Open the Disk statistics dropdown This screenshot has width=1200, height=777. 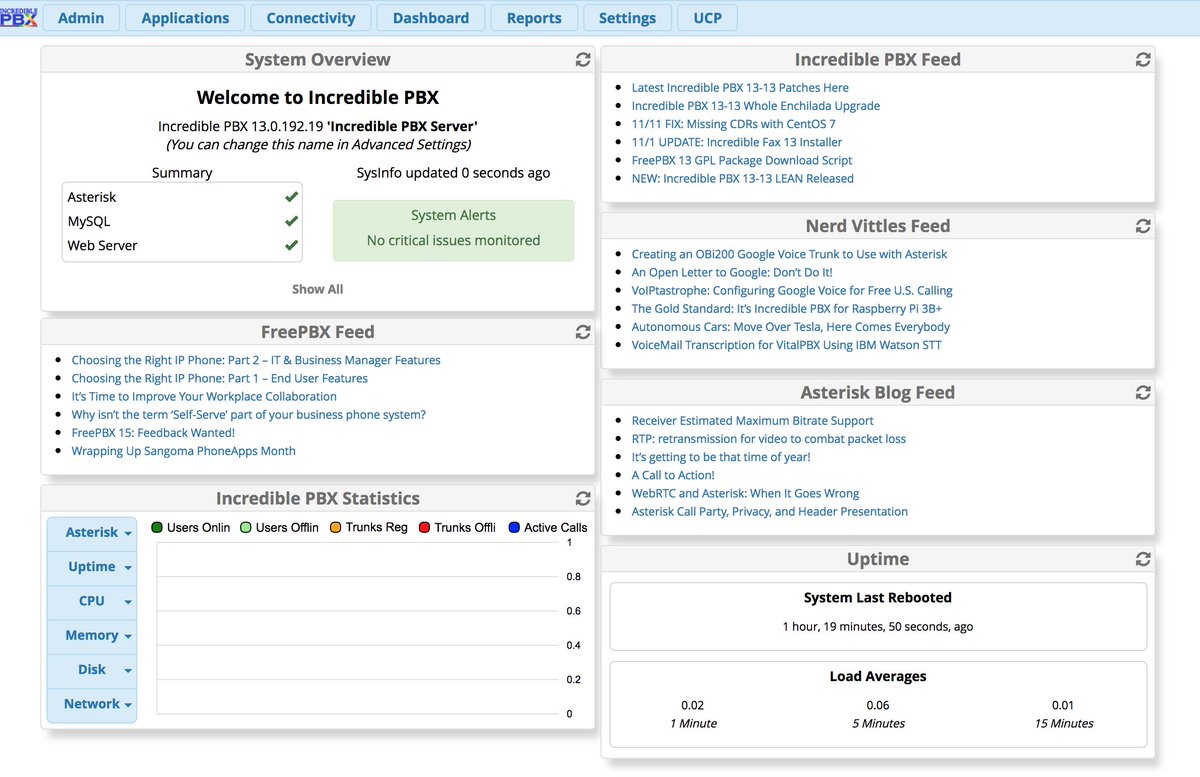click(92, 670)
